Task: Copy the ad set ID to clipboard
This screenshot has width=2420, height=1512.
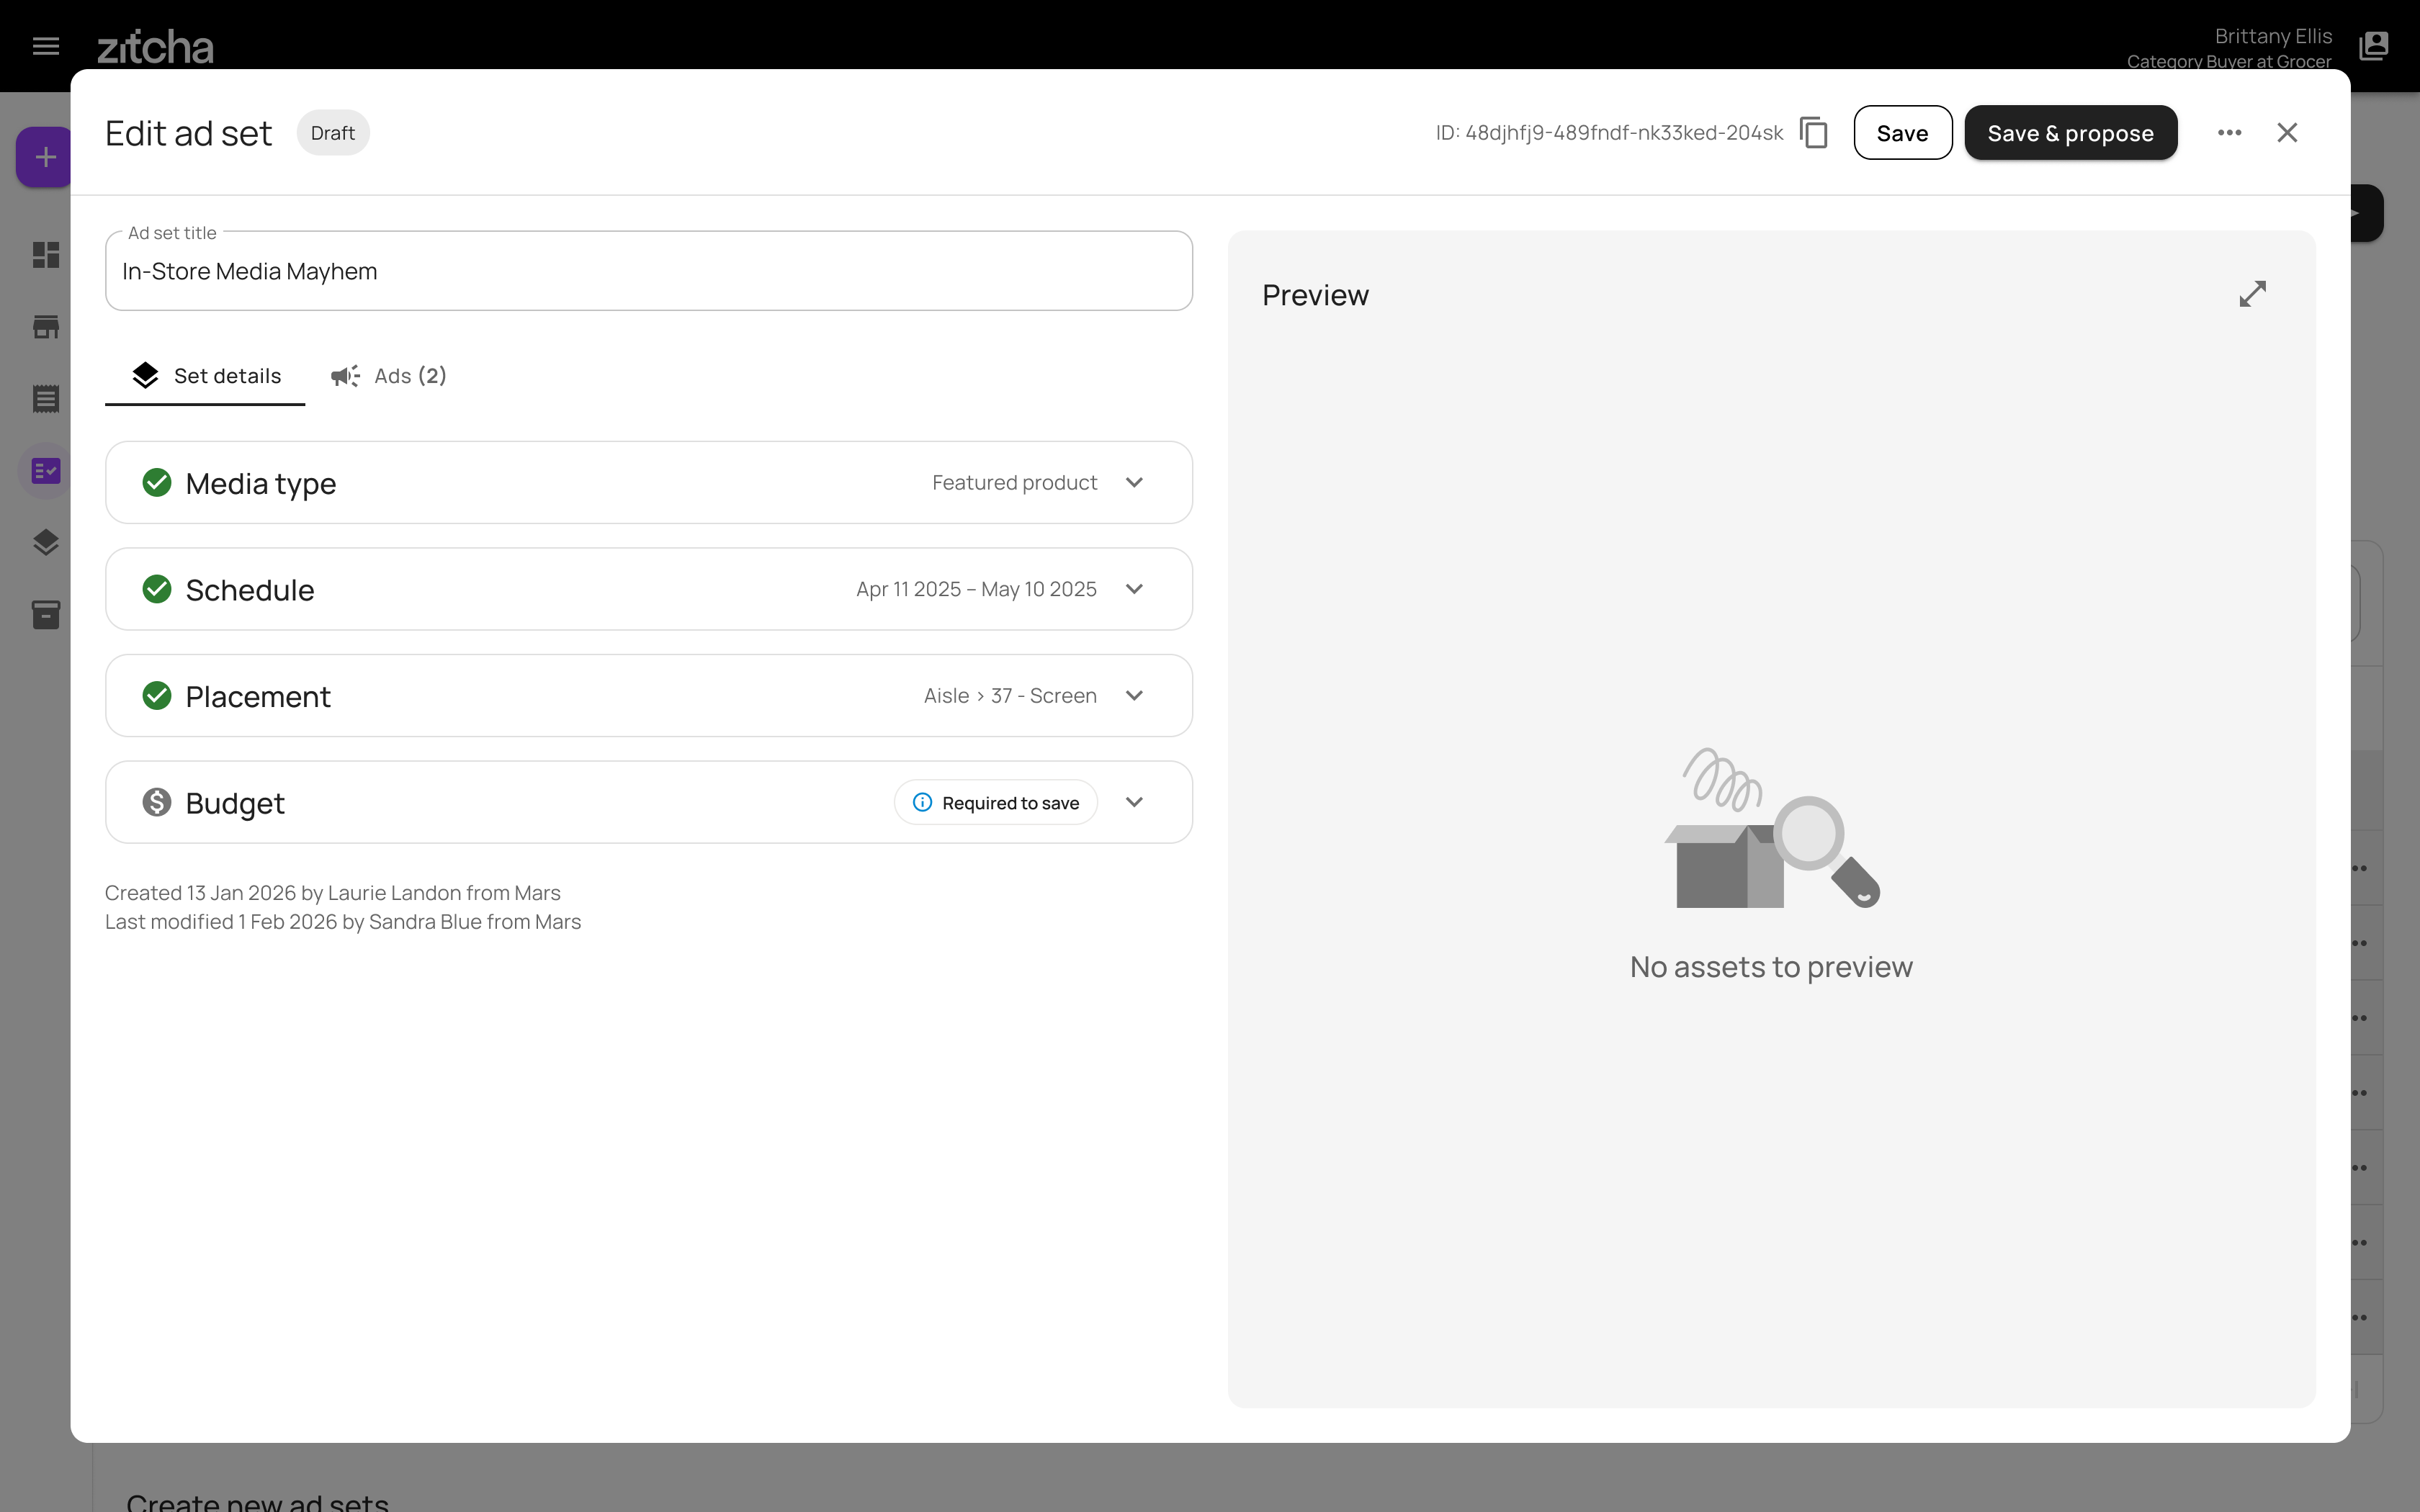Action: pyautogui.click(x=1813, y=133)
